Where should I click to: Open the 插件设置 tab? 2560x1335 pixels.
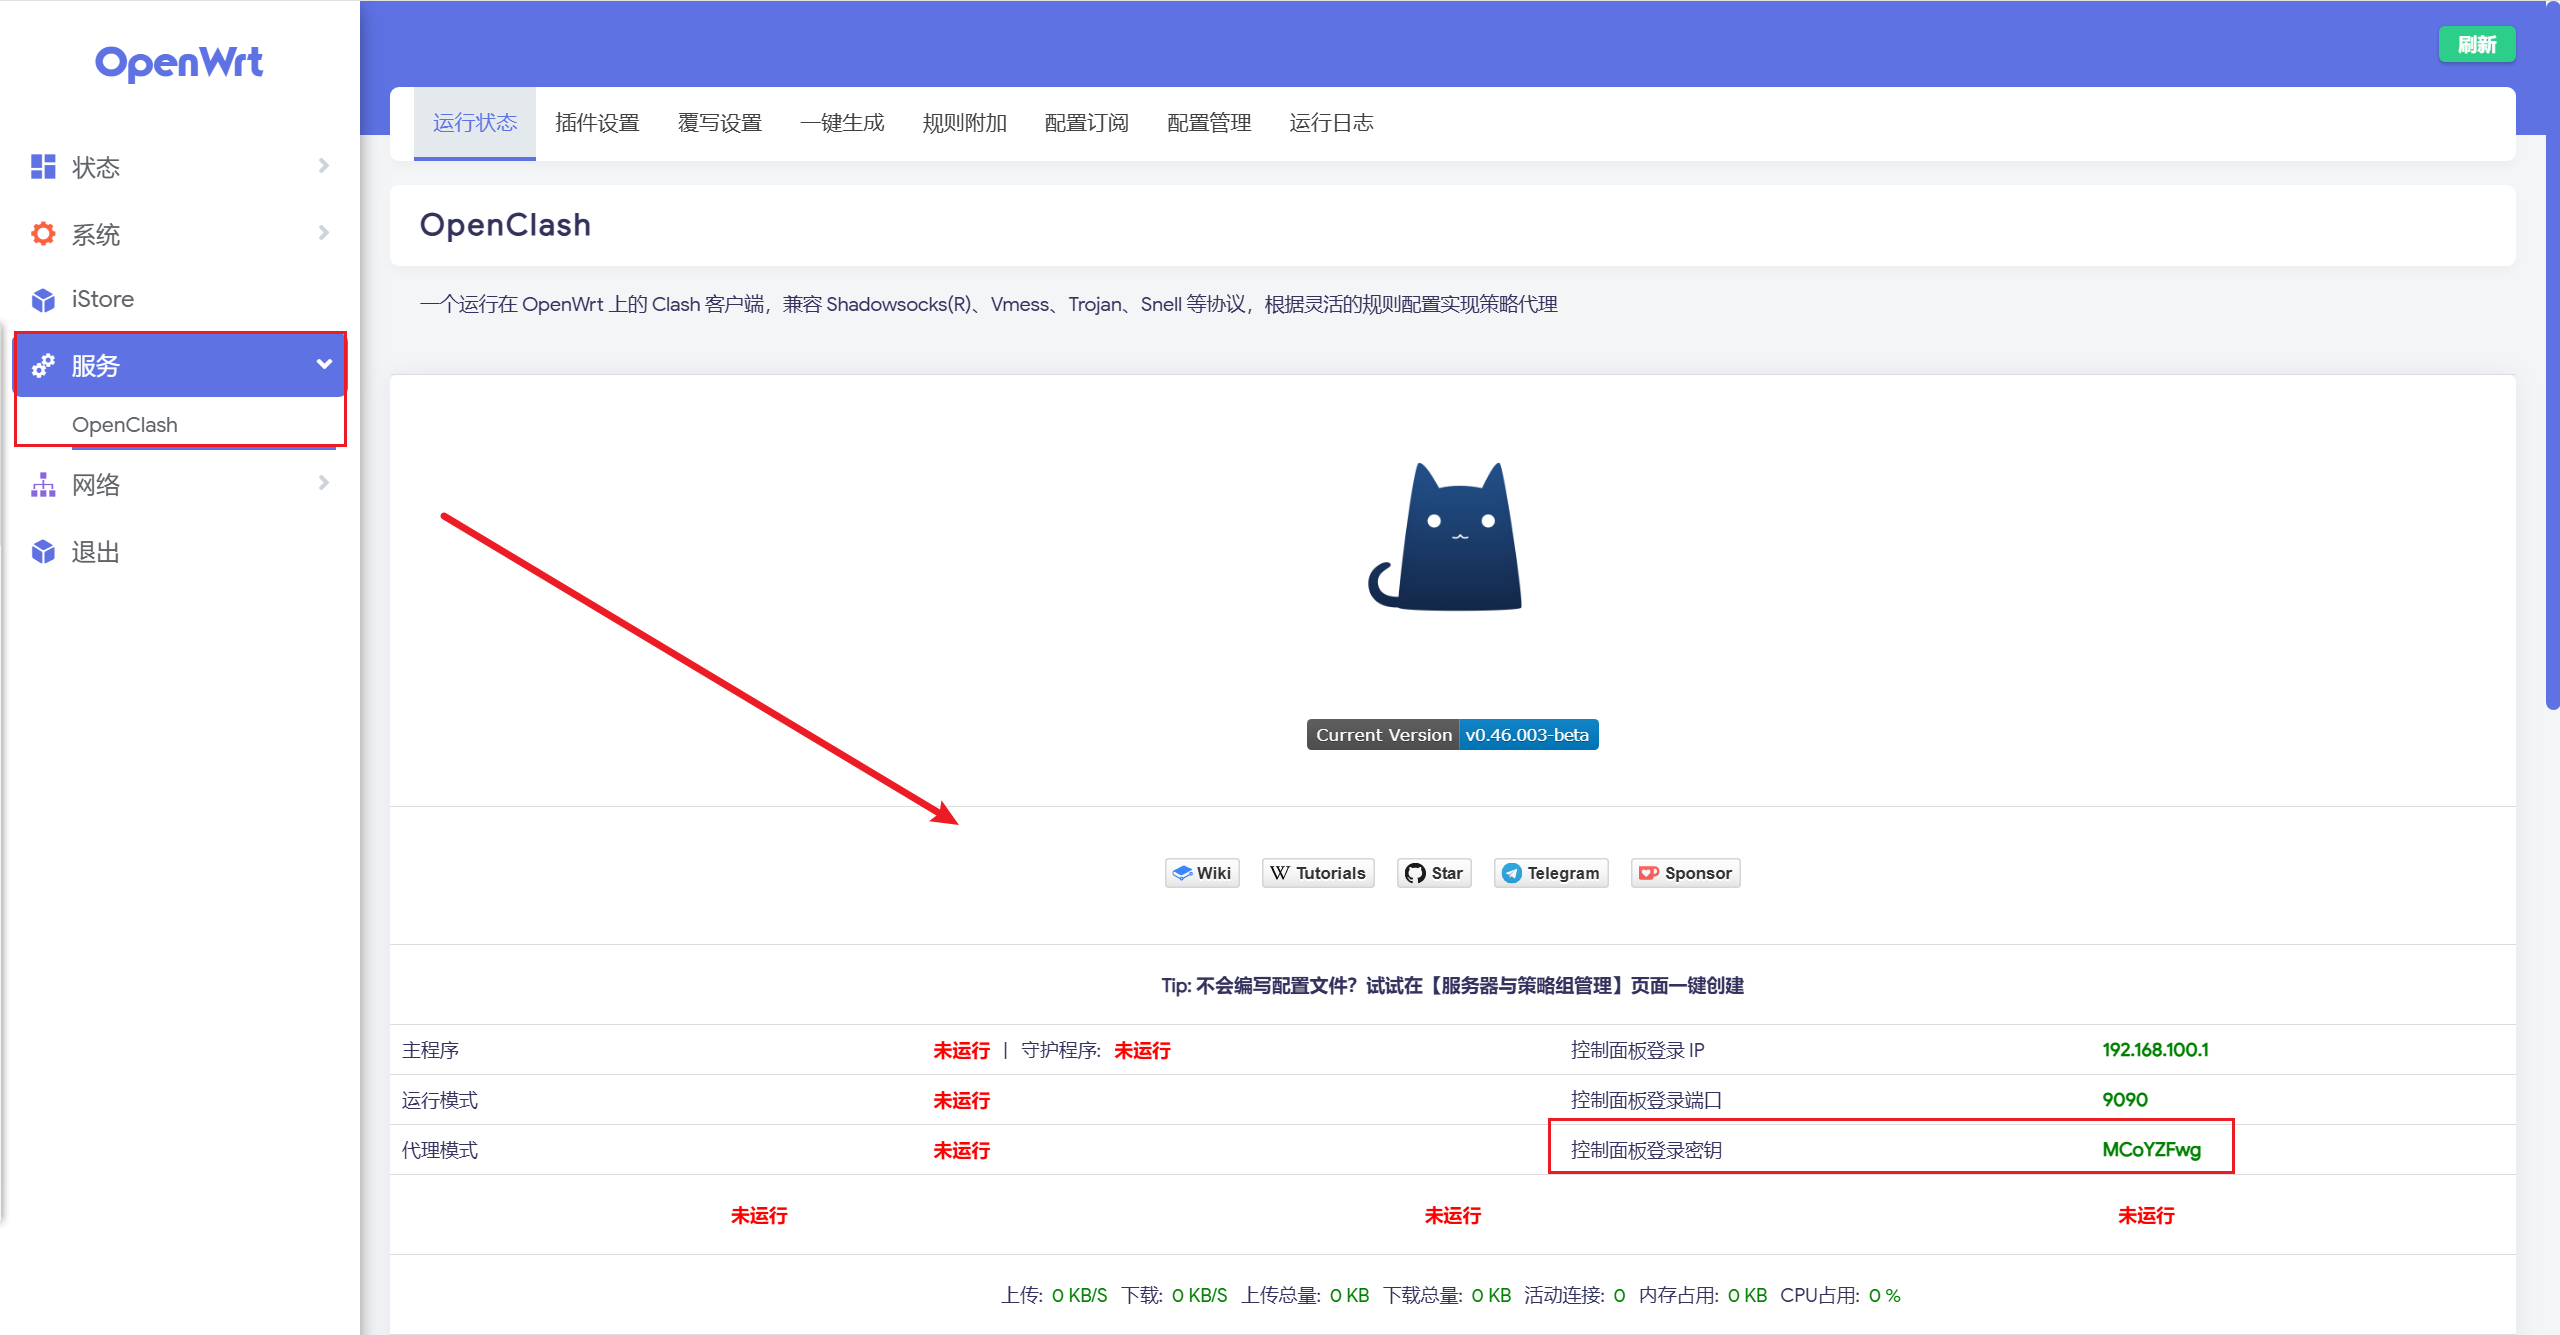pos(597,123)
